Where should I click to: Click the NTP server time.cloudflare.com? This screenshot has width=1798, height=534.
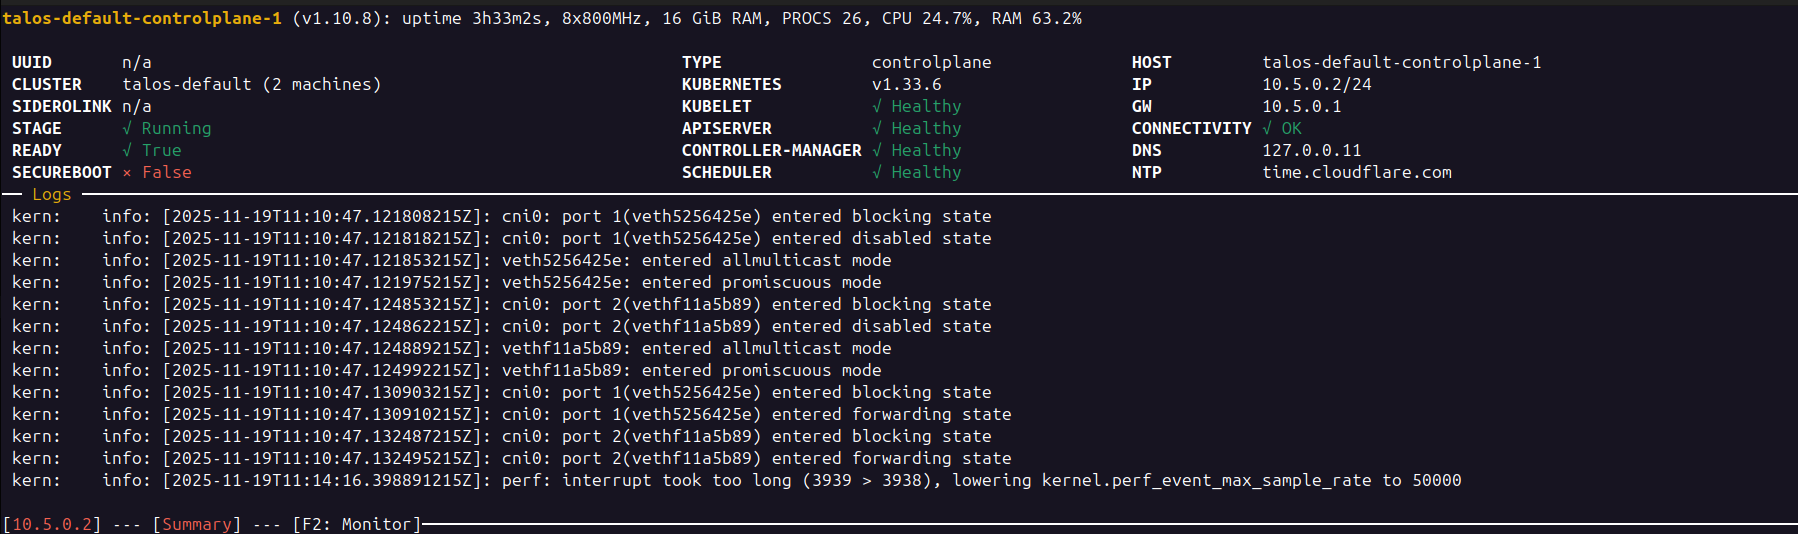pos(1356,173)
